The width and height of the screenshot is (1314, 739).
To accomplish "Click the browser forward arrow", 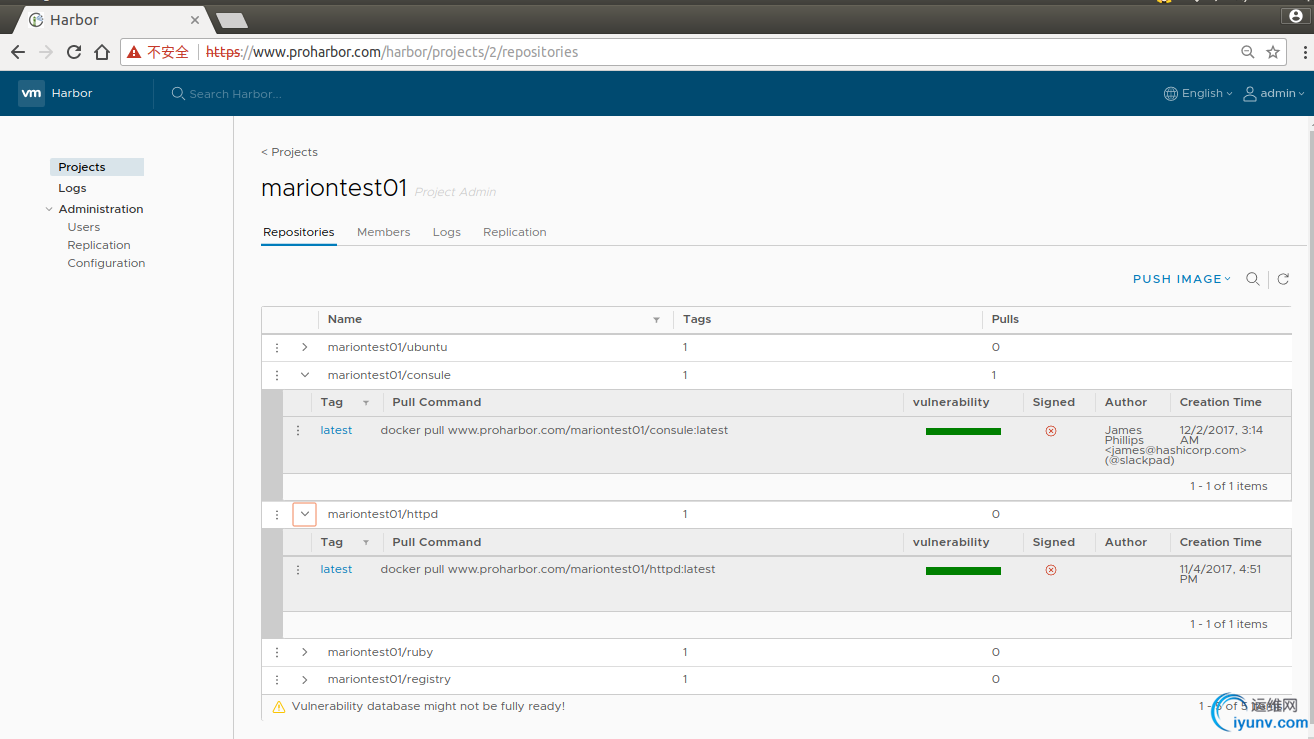I will pyautogui.click(x=46, y=52).
